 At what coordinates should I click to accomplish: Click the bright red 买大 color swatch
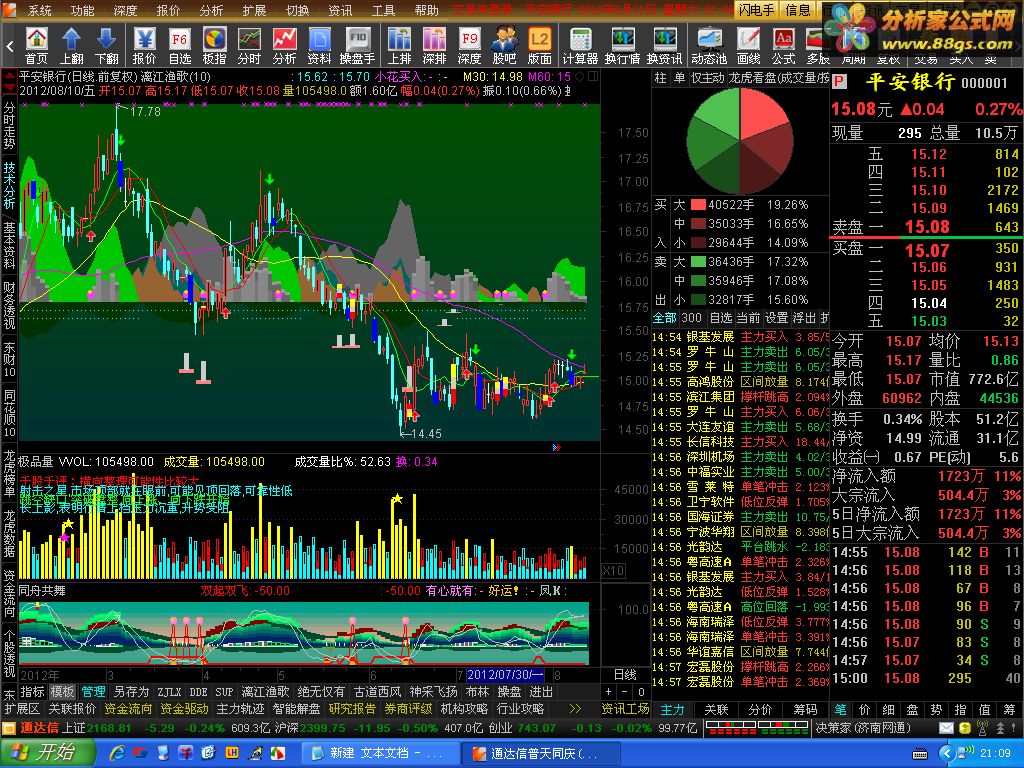(x=698, y=205)
